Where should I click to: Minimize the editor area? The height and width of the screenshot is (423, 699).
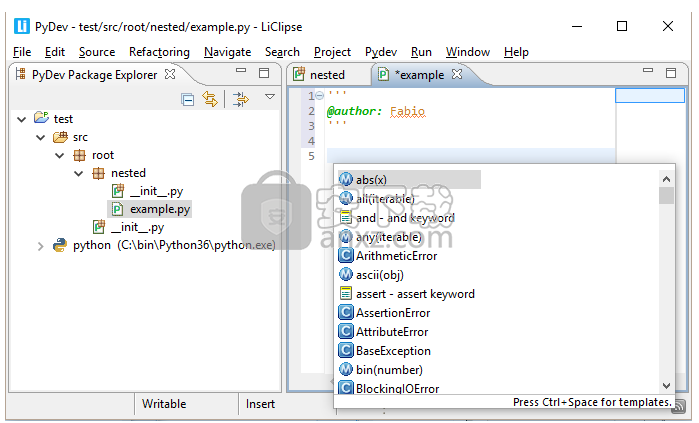pyautogui.click(x=648, y=70)
